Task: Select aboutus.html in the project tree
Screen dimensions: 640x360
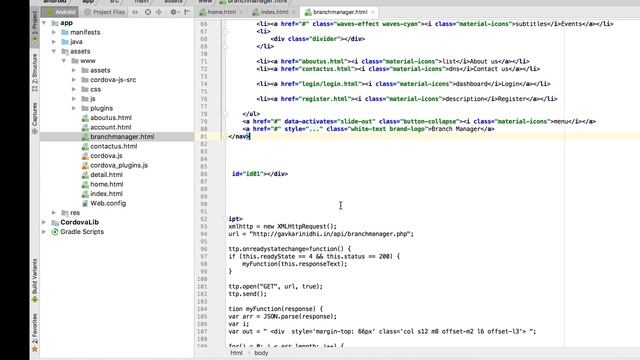Action: click(x=111, y=118)
